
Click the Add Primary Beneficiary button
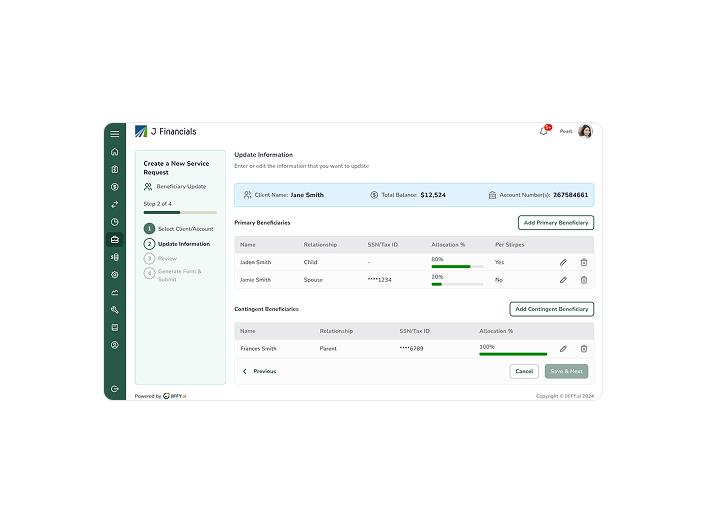pyautogui.click(x=555, y=223)
